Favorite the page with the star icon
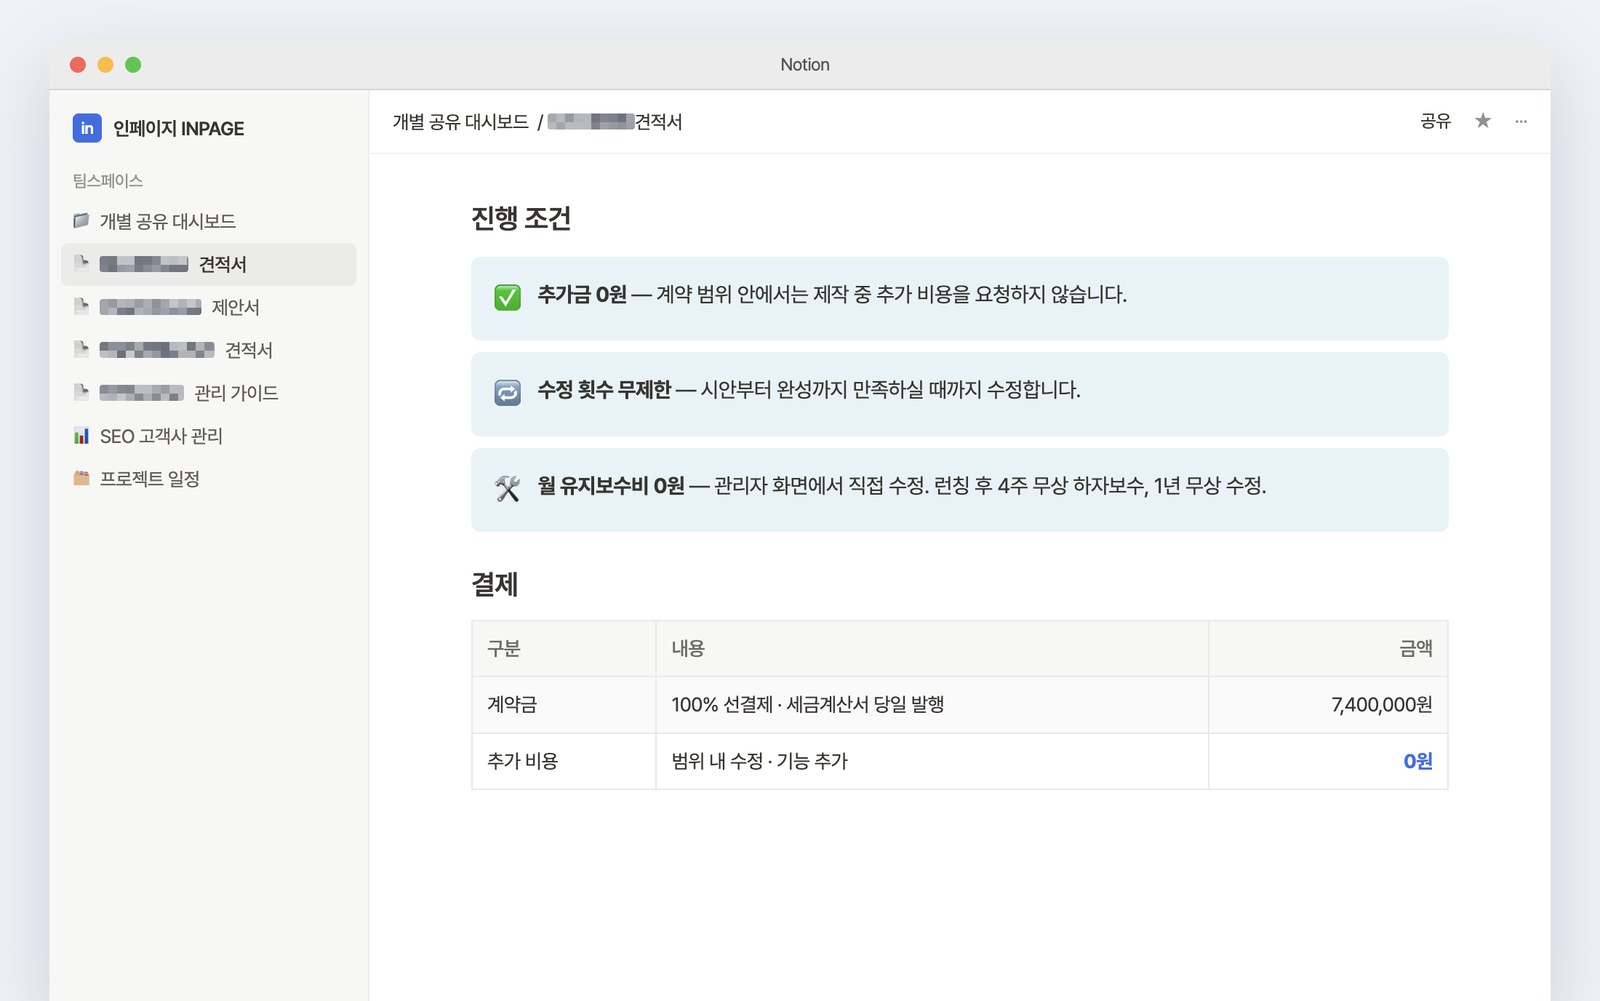The height and width of the screenshot is (1001, 1600). click(1483, 121)
